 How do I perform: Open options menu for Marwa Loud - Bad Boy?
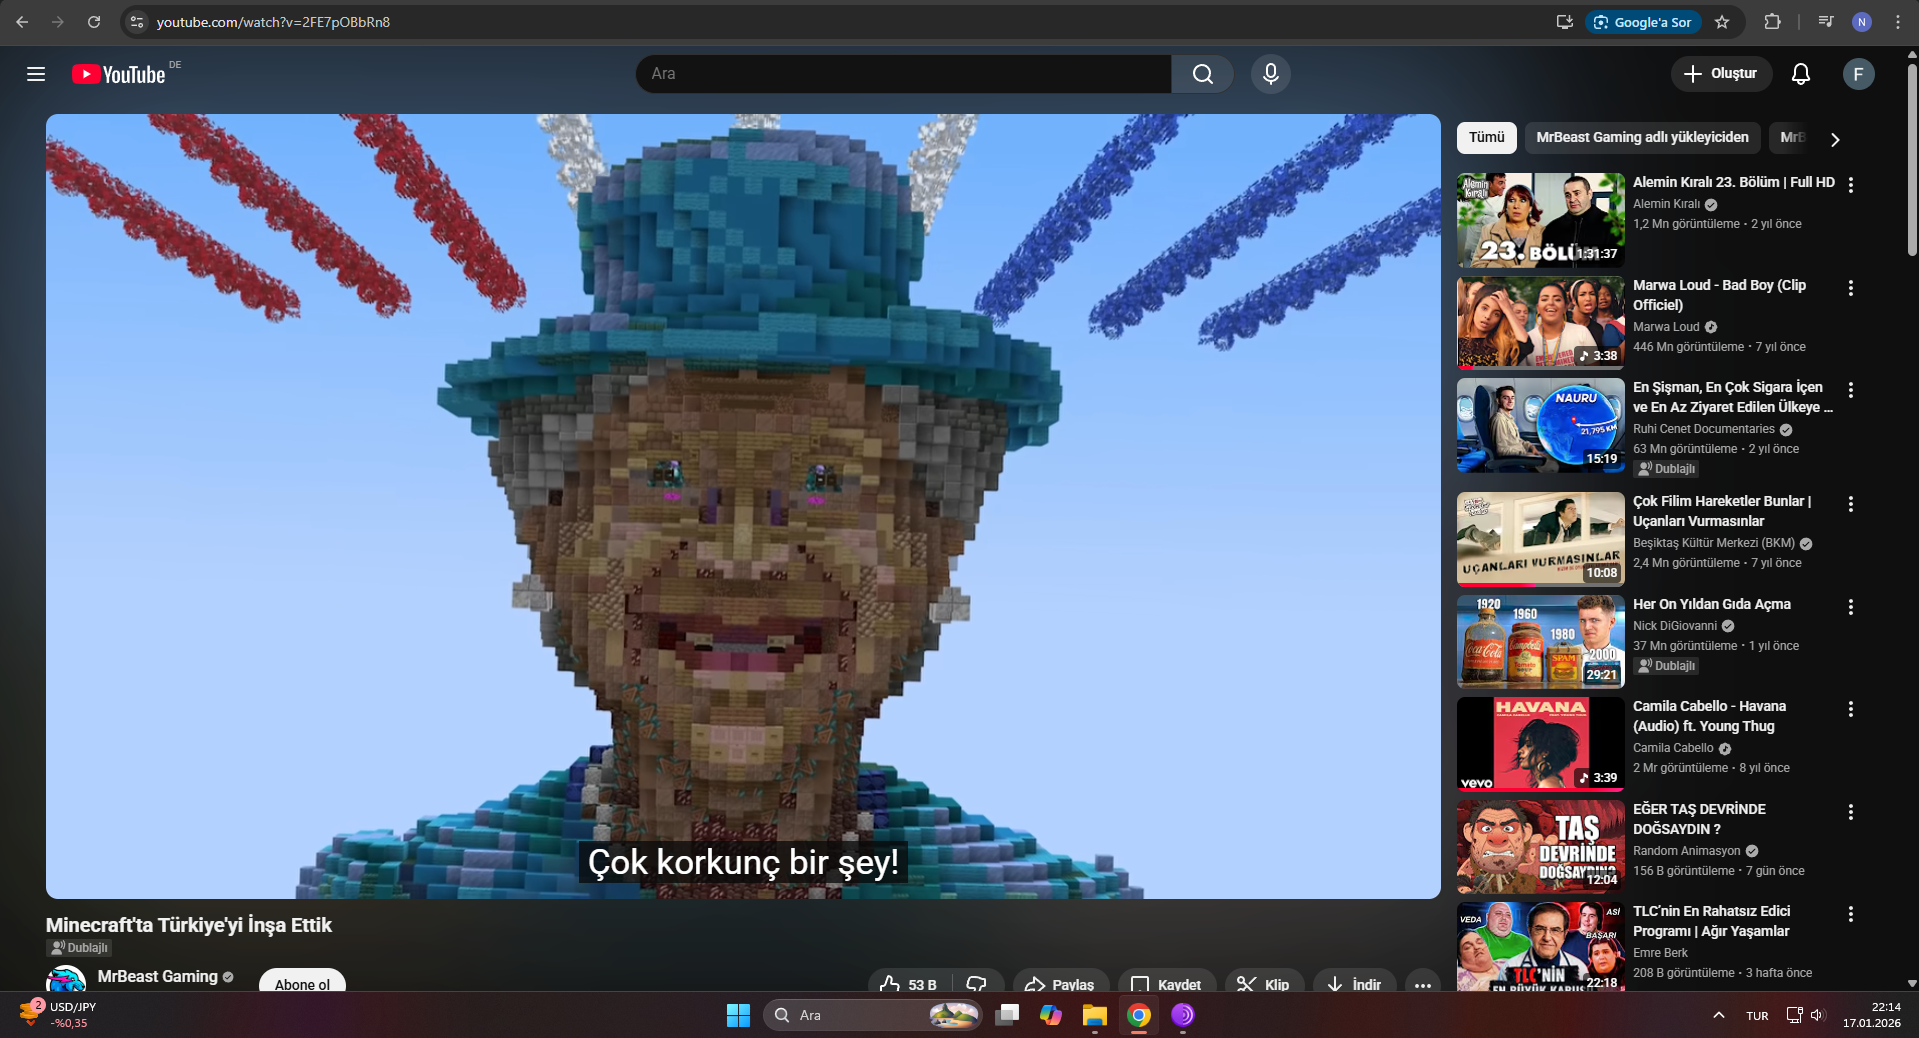[1850, 288]
